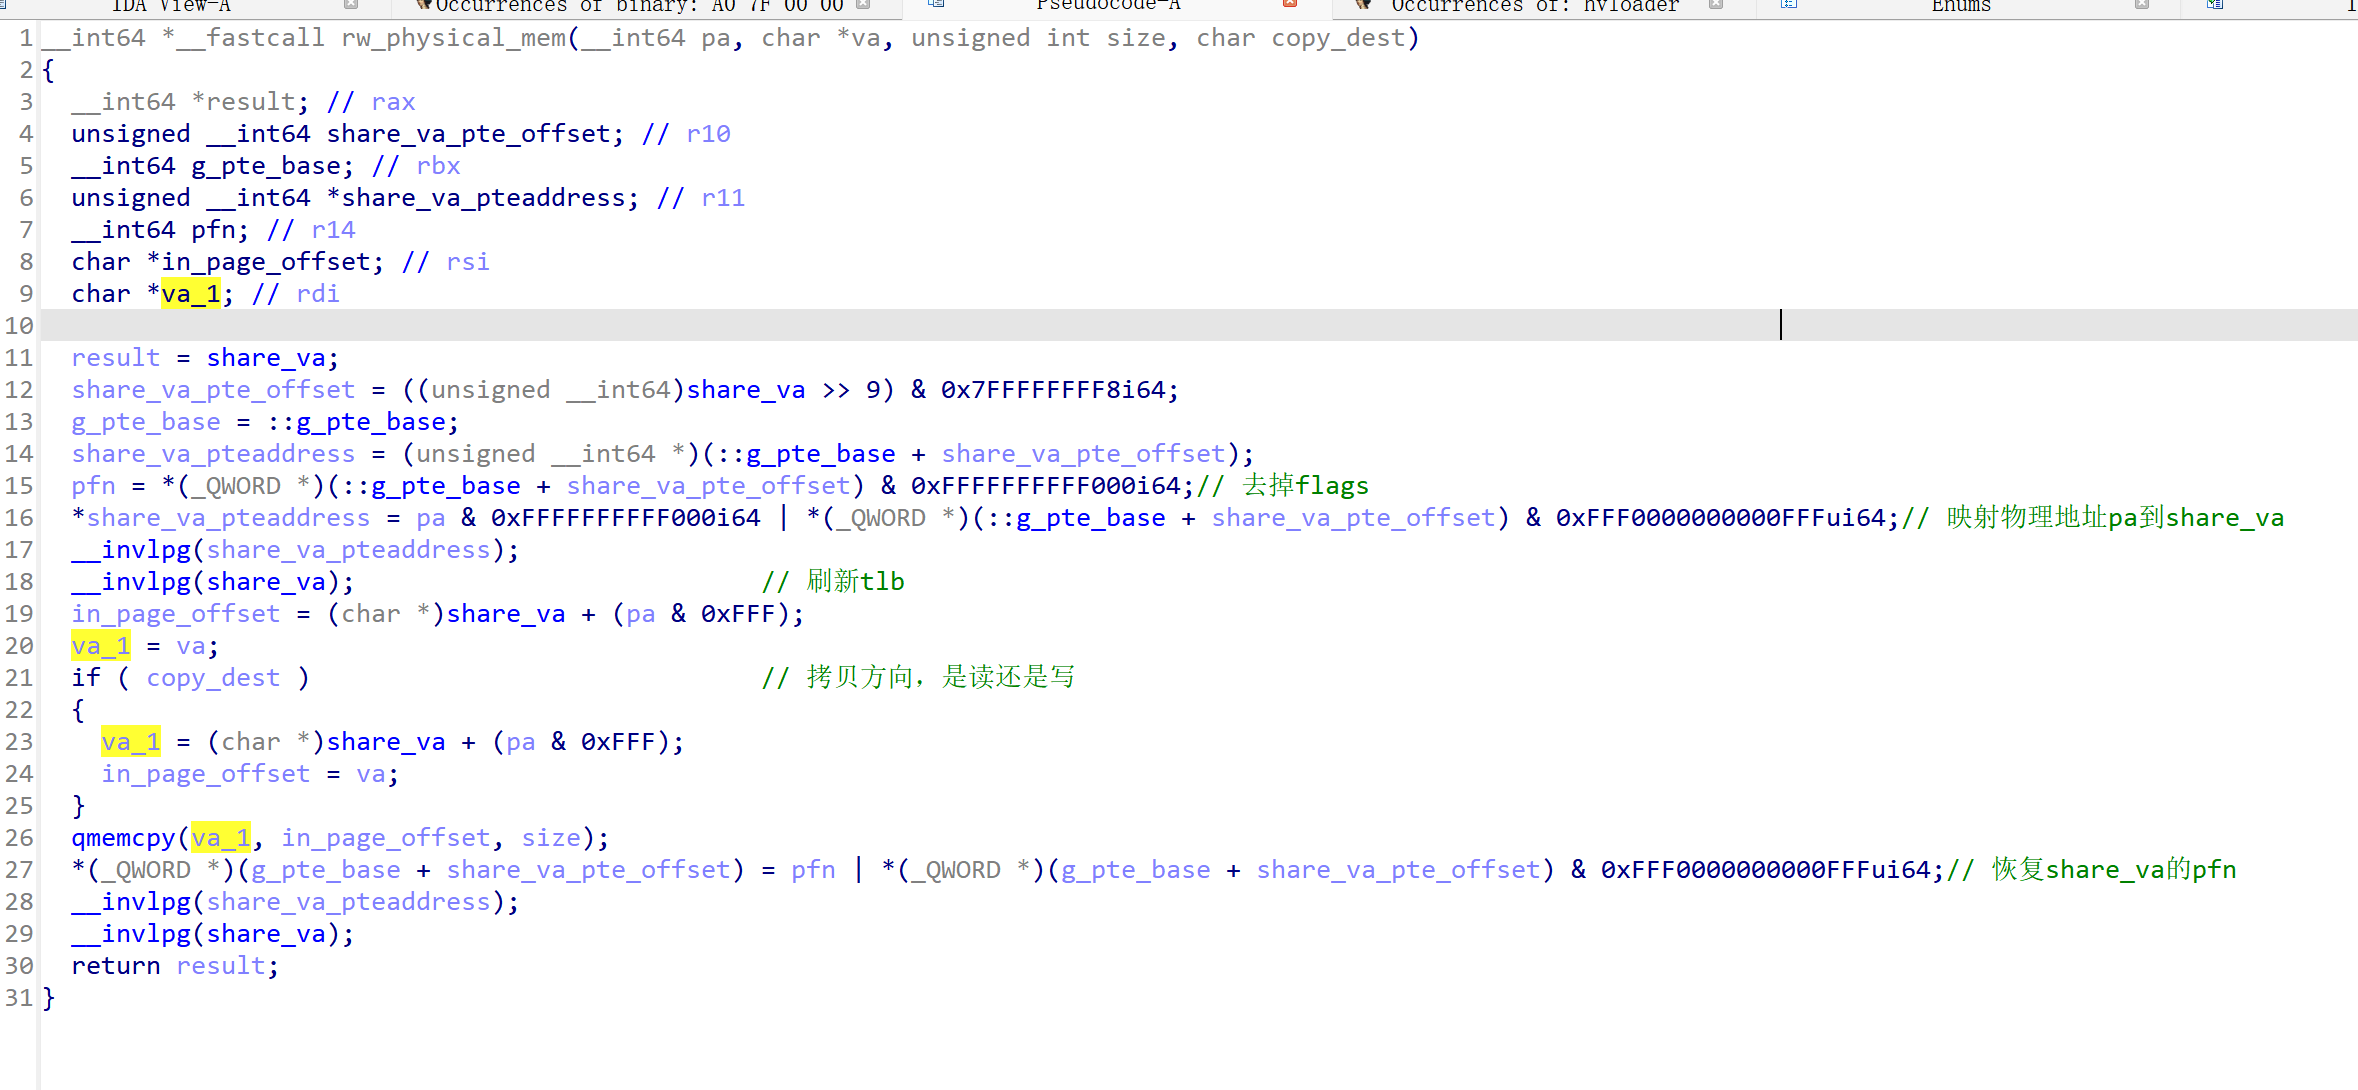Click in_page_offset assignment on line 24
2358x1090 pixels.
(206, 774)
